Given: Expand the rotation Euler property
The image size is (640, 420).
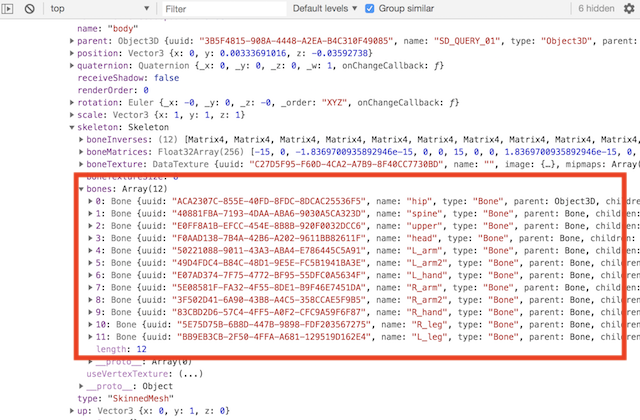Looking at the screenshot, I should click(x=72, y=102).
